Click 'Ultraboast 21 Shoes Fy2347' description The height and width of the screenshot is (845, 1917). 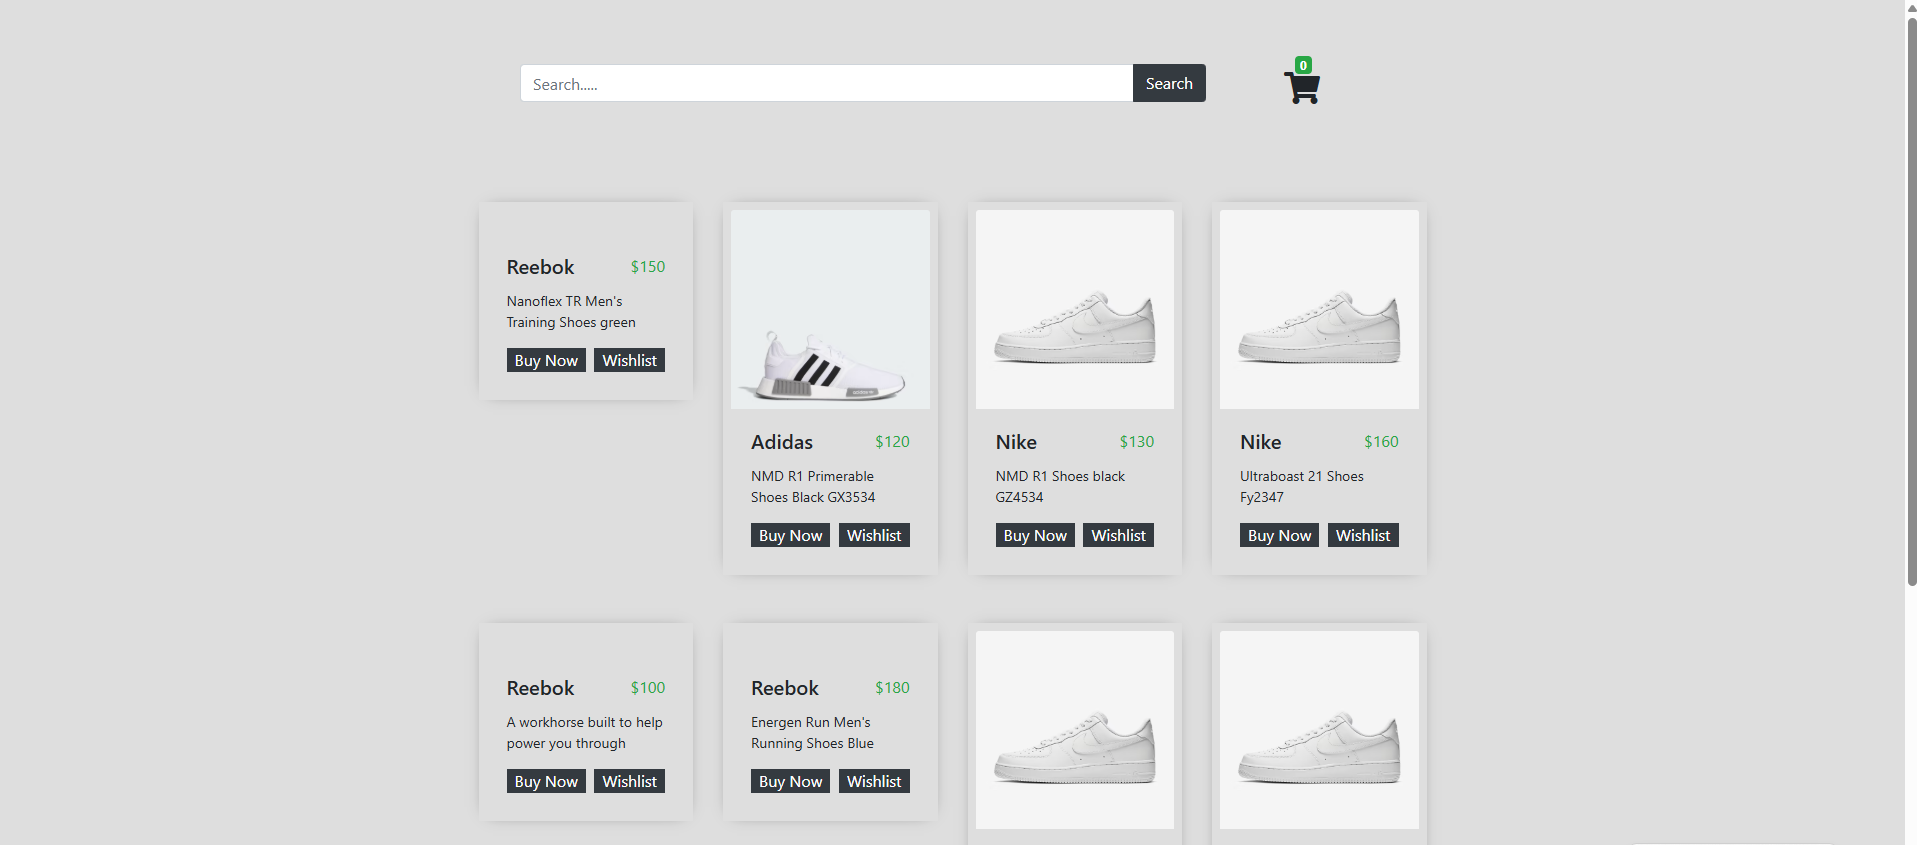tap(1302, 487)
